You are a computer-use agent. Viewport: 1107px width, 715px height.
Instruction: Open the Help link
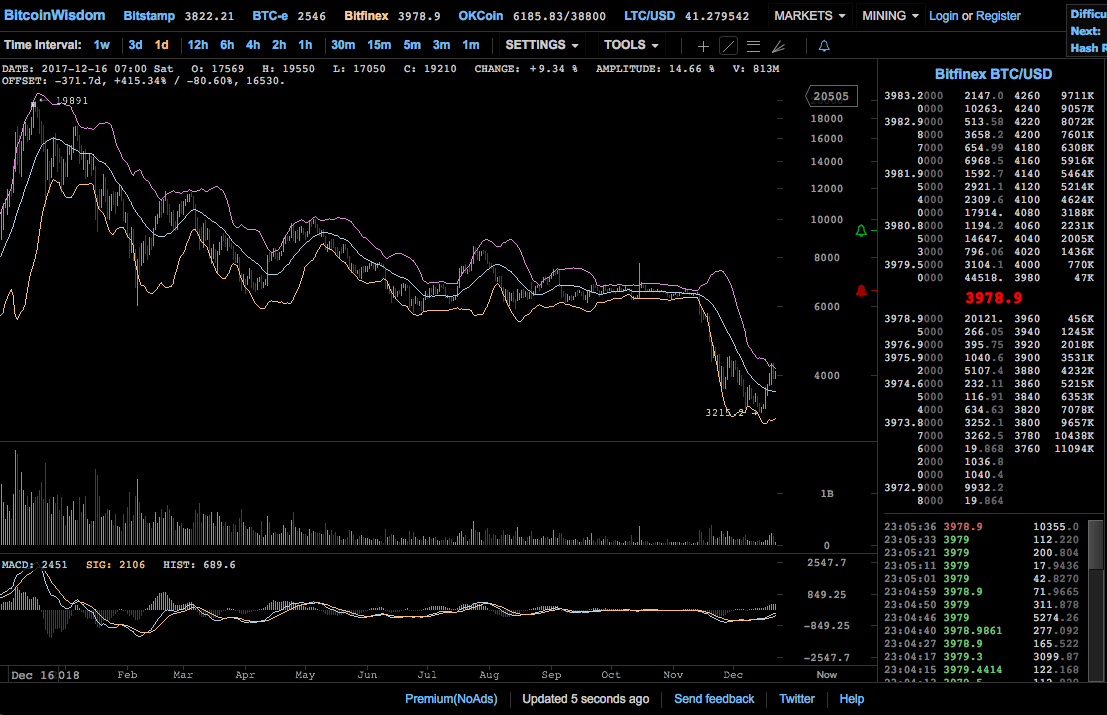click(851, 699)
